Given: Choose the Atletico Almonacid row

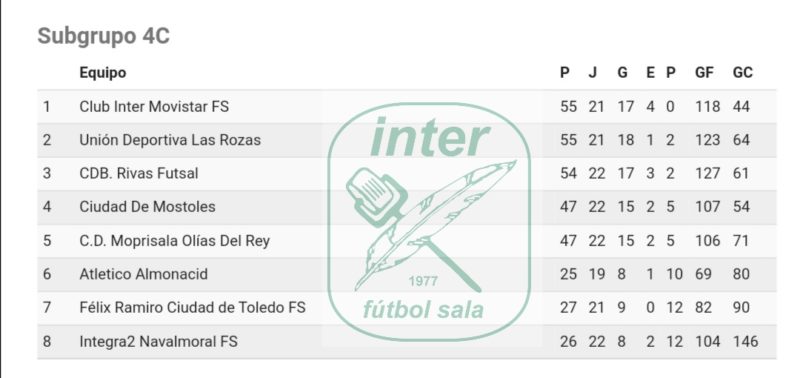Looking at the screenshot, I should pyautogui.click(x=407, y=274).
